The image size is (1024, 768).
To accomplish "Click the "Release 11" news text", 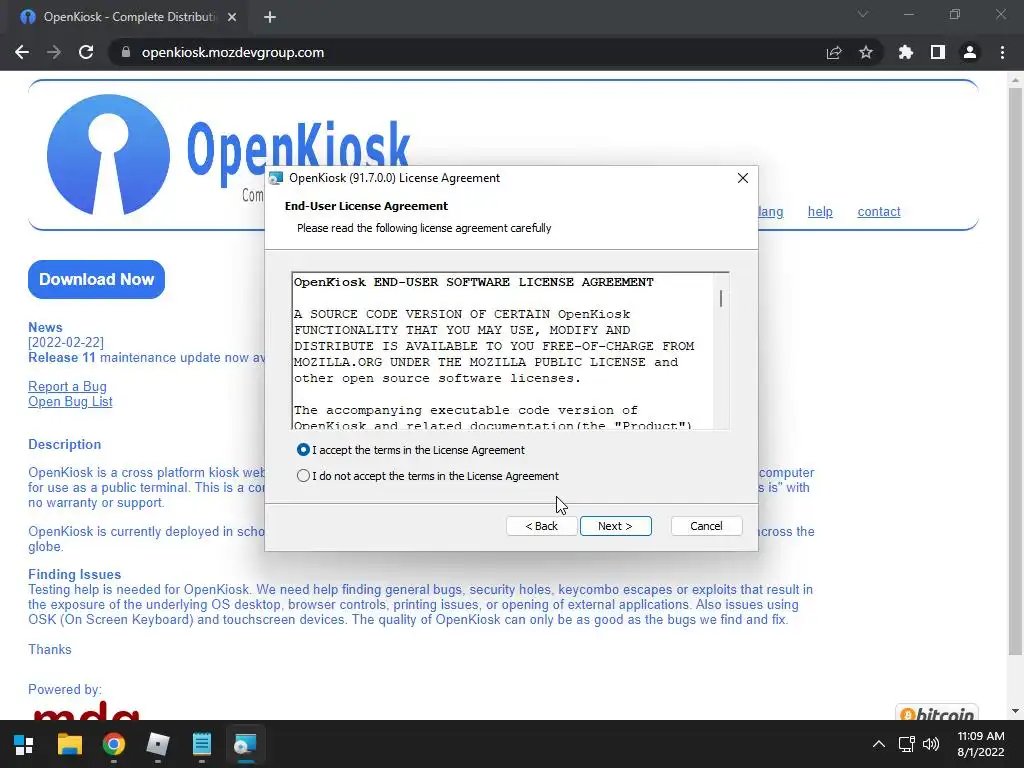I will (x=61, y=358).
